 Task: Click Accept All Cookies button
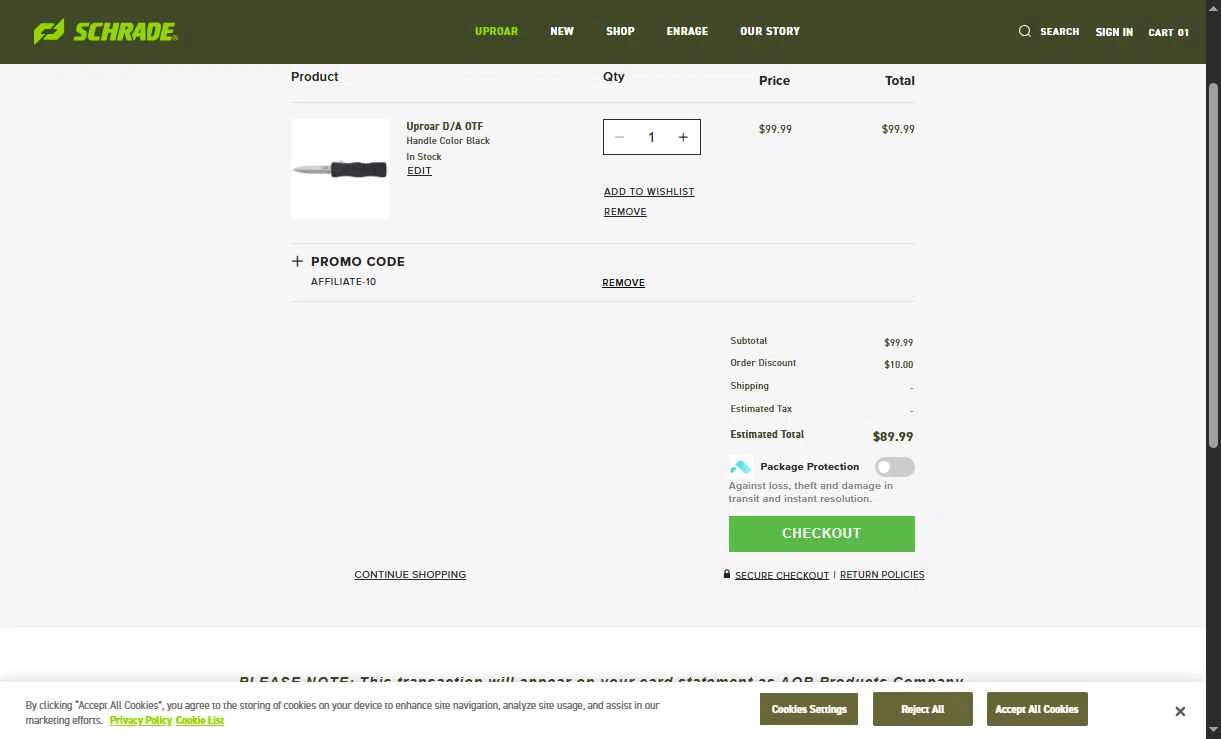click(x=1037, y=709)
